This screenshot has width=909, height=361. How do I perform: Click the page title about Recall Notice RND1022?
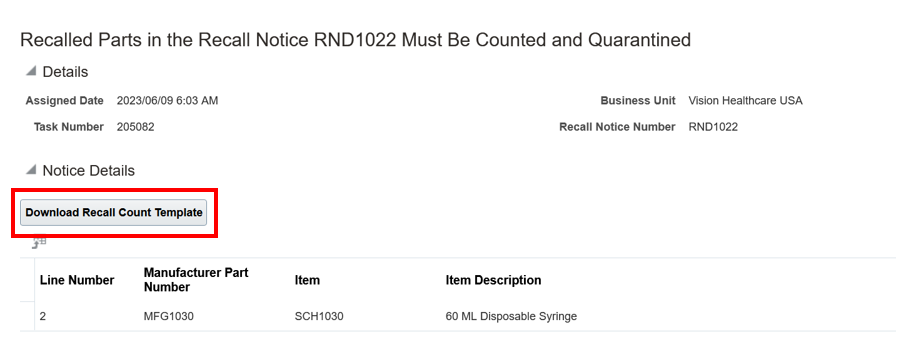point(355,40)
